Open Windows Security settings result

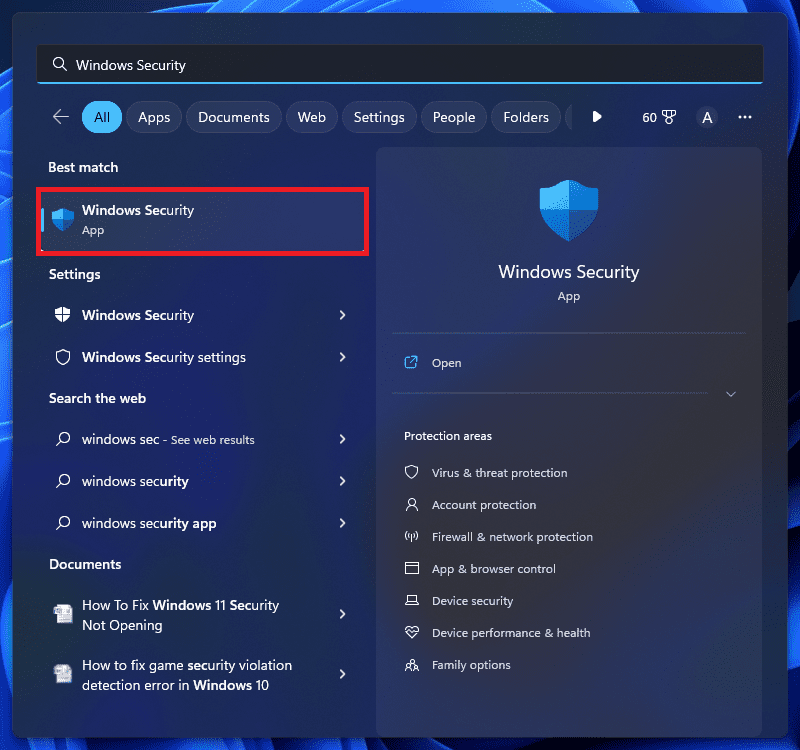pyautogui.click(x=203, y=357)
